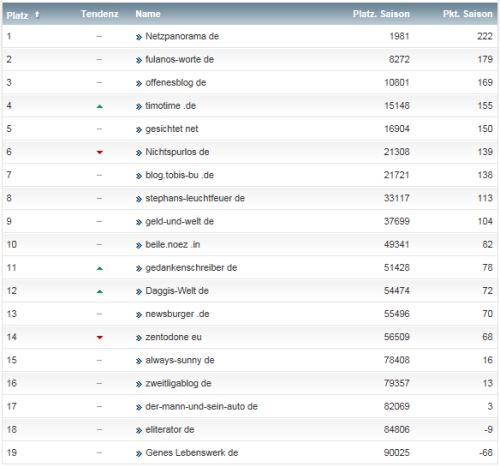500x467 pixels.
Task: Click the red down triangle in zentodone row
Action: tap(99, 337)
